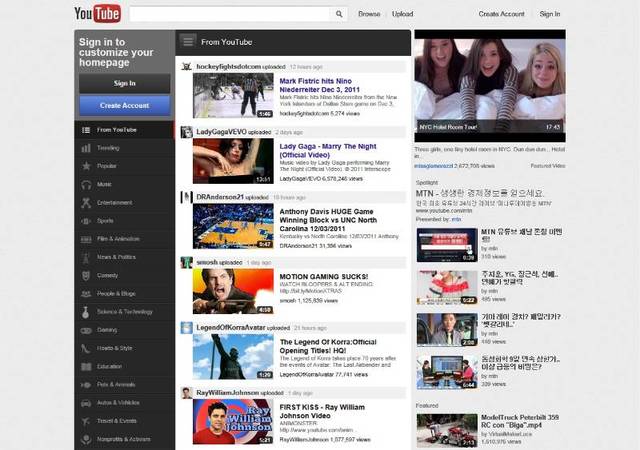
Task: Open the ModelTruck Peterbilt 359 thumbnail
Action: pos(447,430)
